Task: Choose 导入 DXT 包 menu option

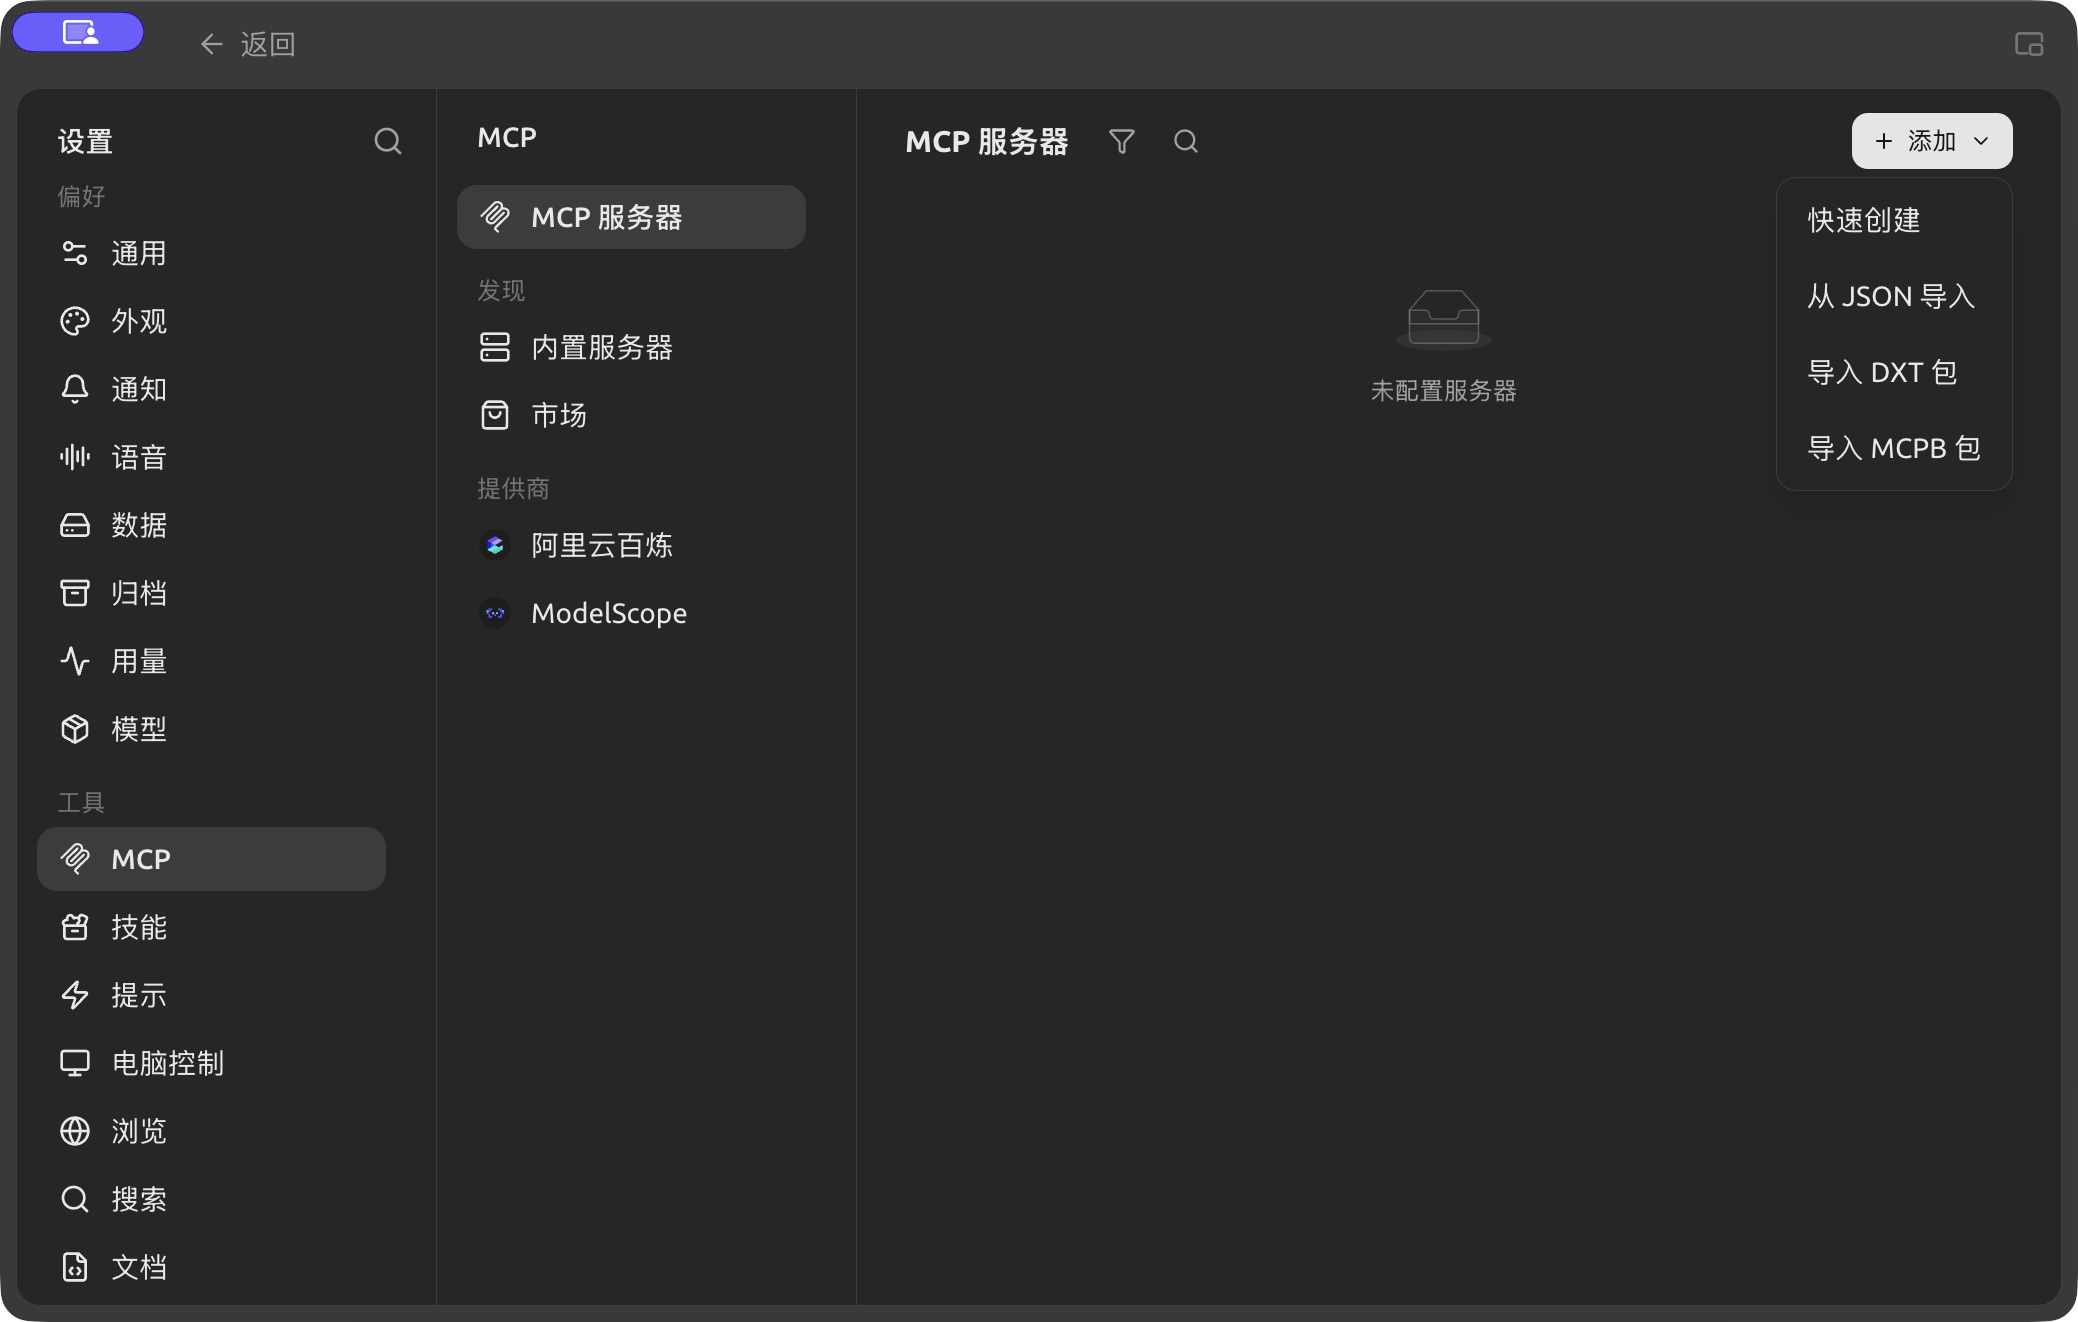Action: [x=1894, y=372]
